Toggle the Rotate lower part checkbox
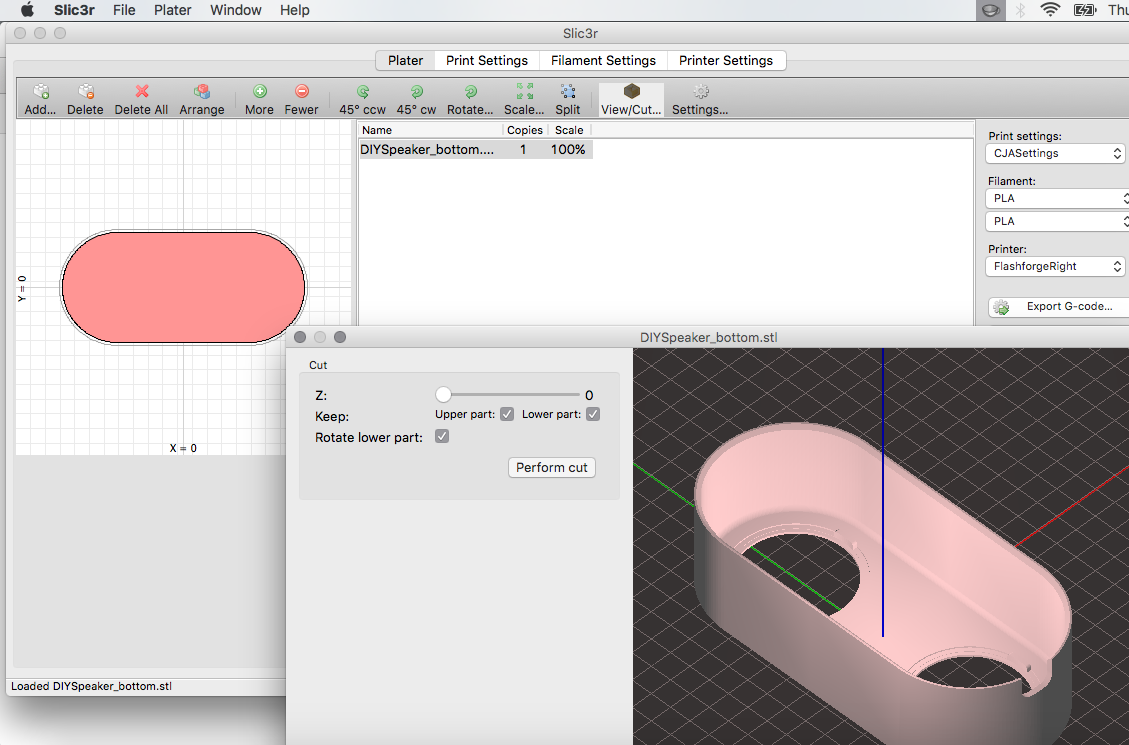The image size is (1129, 745). tap(442, 437)
